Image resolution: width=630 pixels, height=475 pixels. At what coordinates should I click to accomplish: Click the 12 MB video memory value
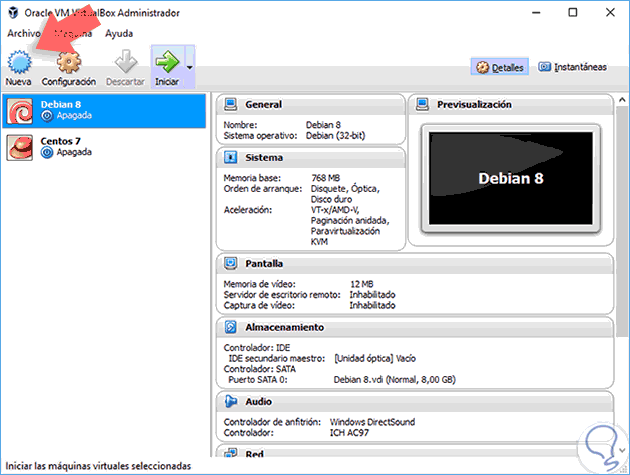(x=361, y=284)
